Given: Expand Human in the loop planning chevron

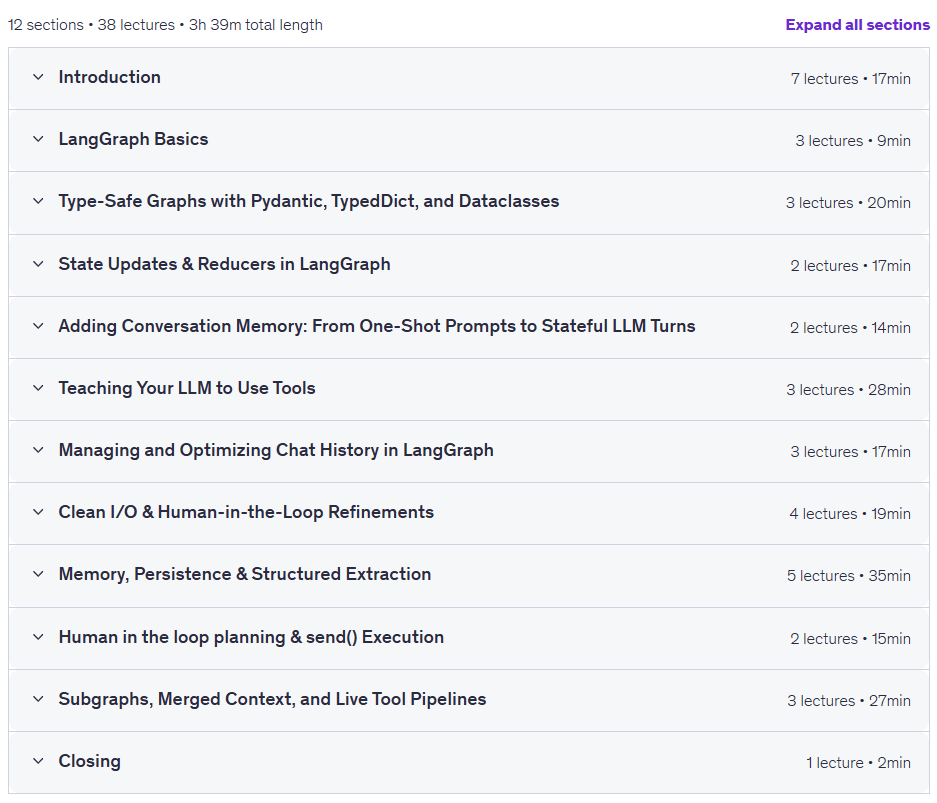Looking at the screenshot, I should [38, 638].
